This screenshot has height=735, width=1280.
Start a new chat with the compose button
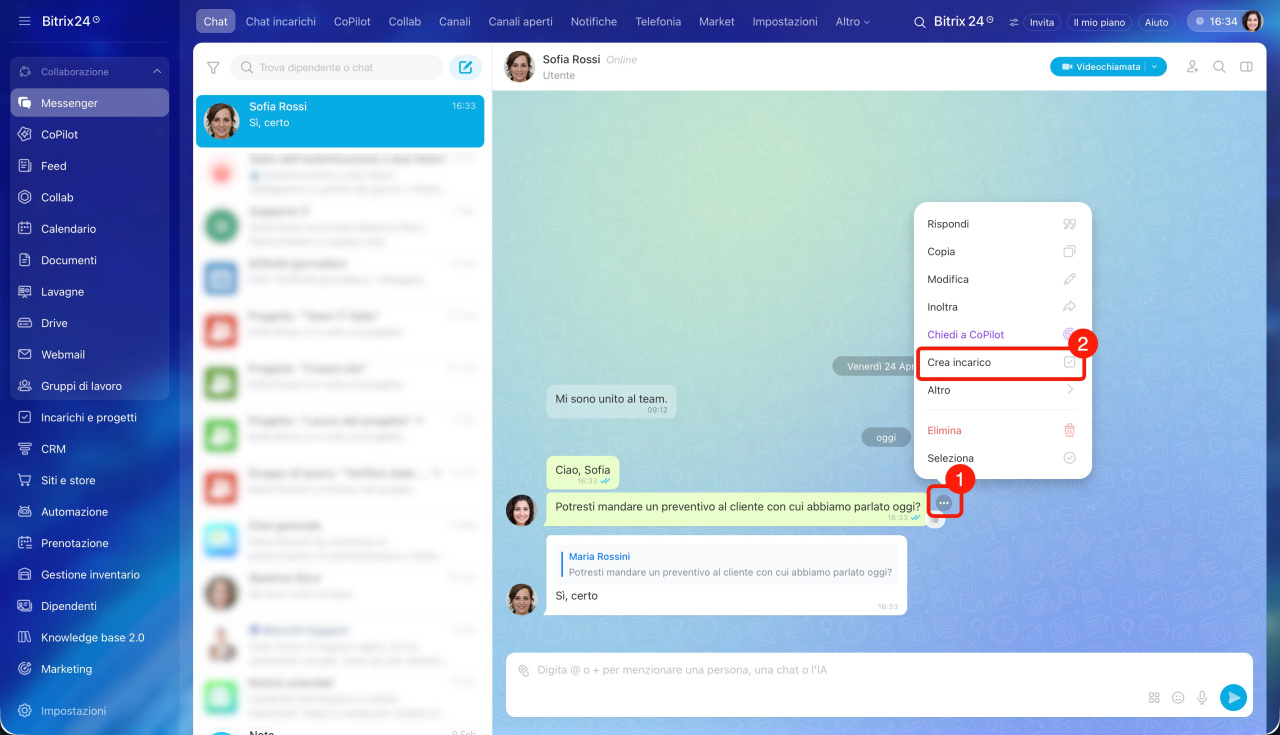coord(465,68)
